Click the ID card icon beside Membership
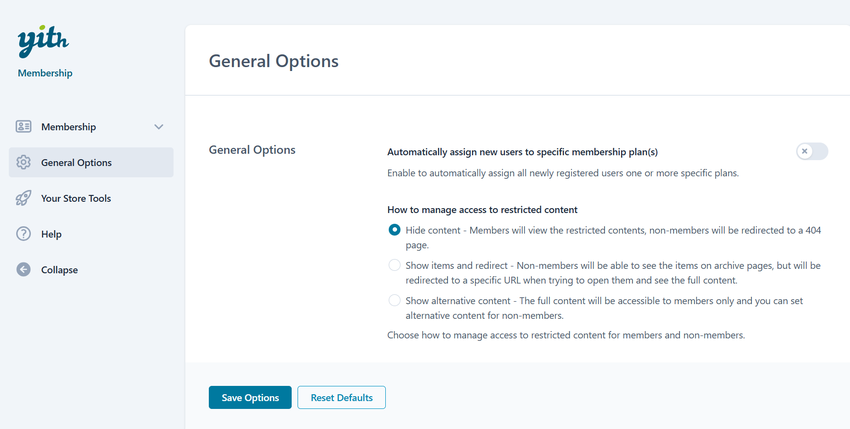This screenshot has height=429, width=850. coord(24,127)
